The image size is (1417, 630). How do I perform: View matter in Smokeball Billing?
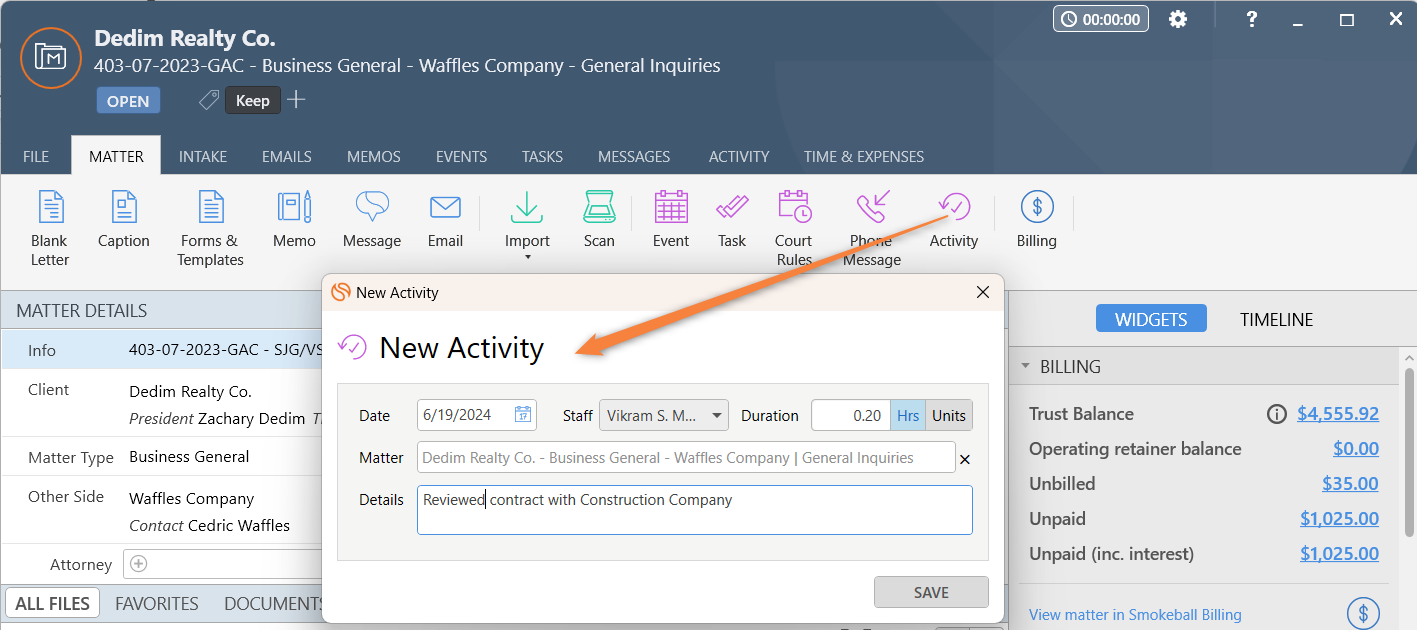pyautogui.click(x=1135, y=615)
